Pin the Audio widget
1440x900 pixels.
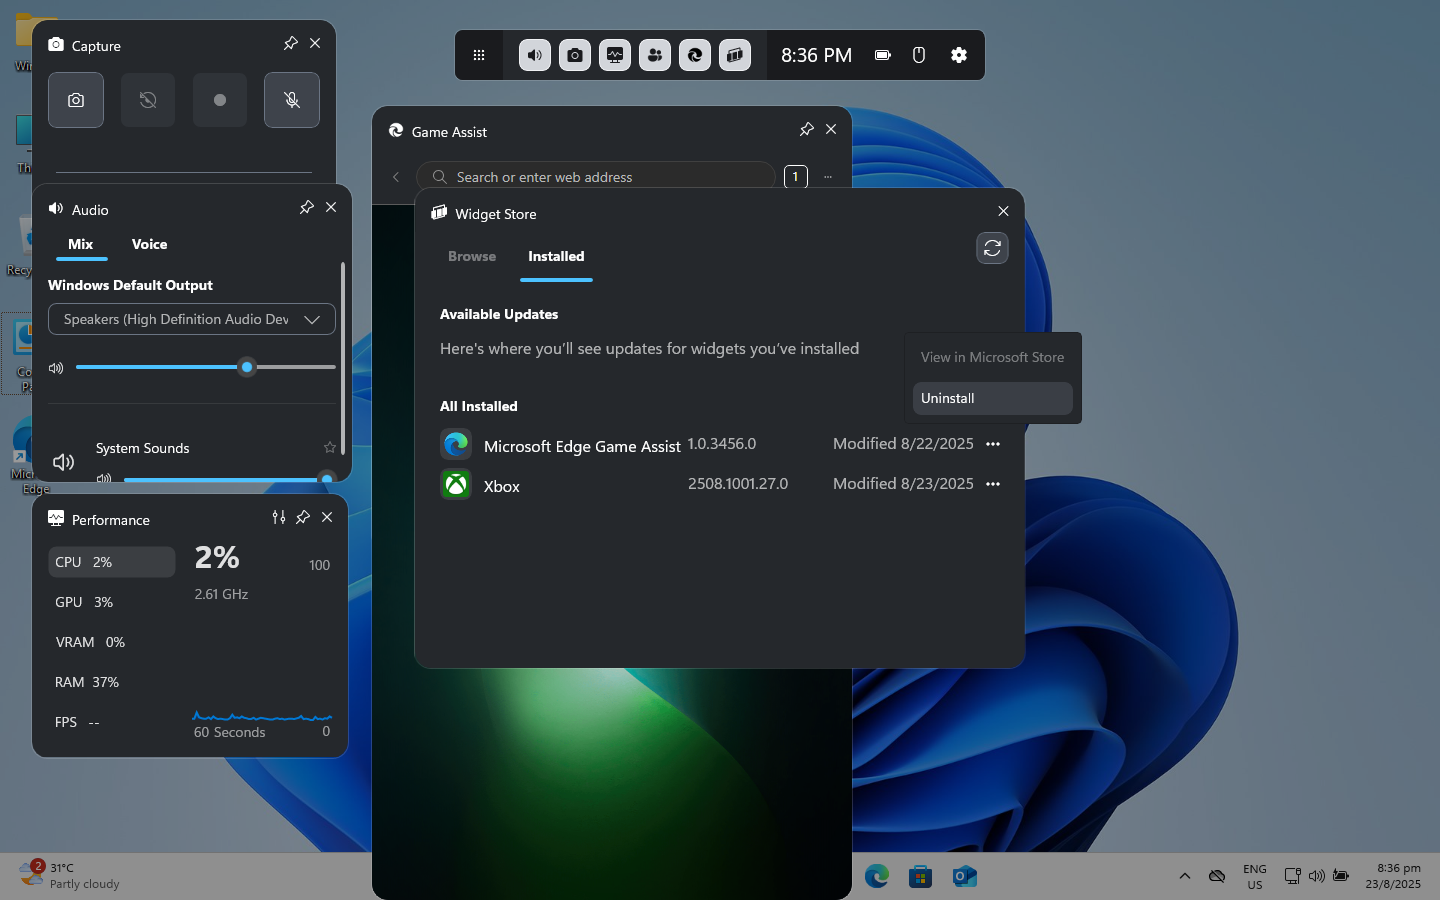(x=306, y=207)
